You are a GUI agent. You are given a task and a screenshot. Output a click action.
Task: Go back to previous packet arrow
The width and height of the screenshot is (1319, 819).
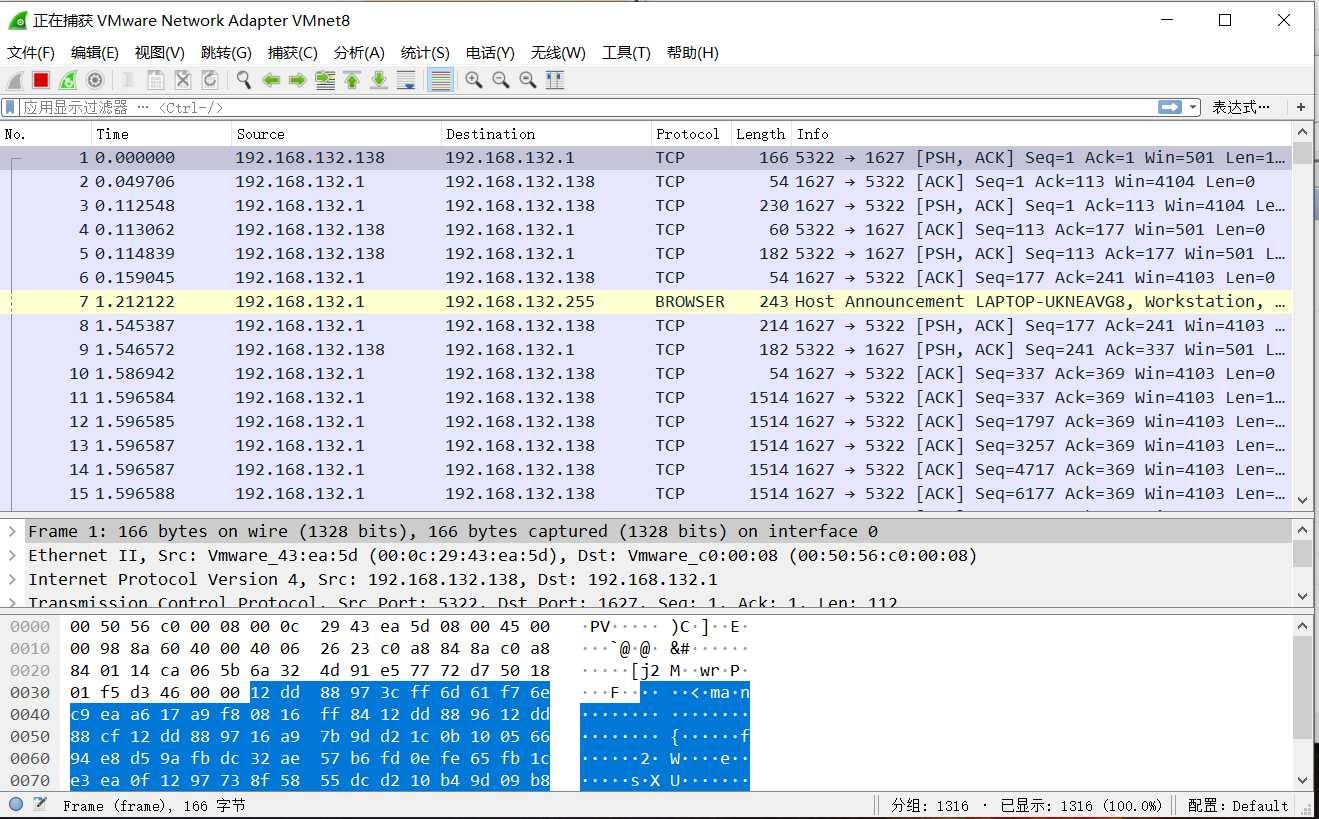[x=271, y=81]
